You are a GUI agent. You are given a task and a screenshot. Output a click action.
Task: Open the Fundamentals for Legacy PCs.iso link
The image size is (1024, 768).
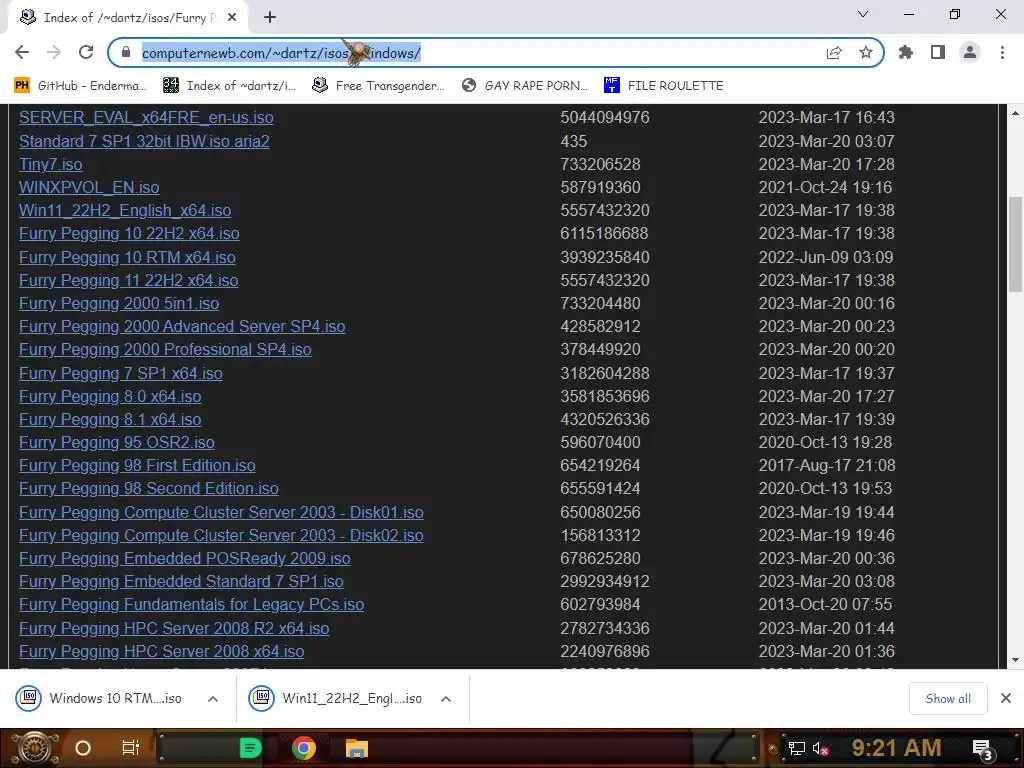(191, 605)
